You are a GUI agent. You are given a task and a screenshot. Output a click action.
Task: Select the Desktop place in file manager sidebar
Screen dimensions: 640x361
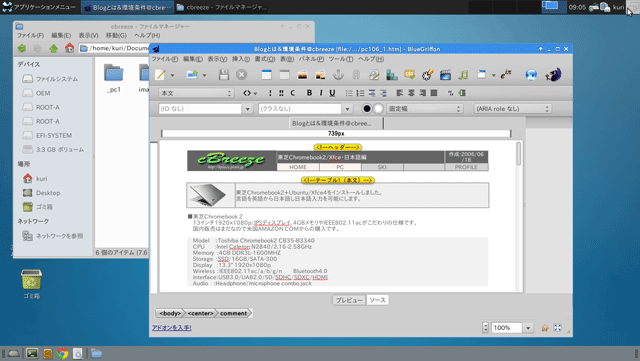48,193
